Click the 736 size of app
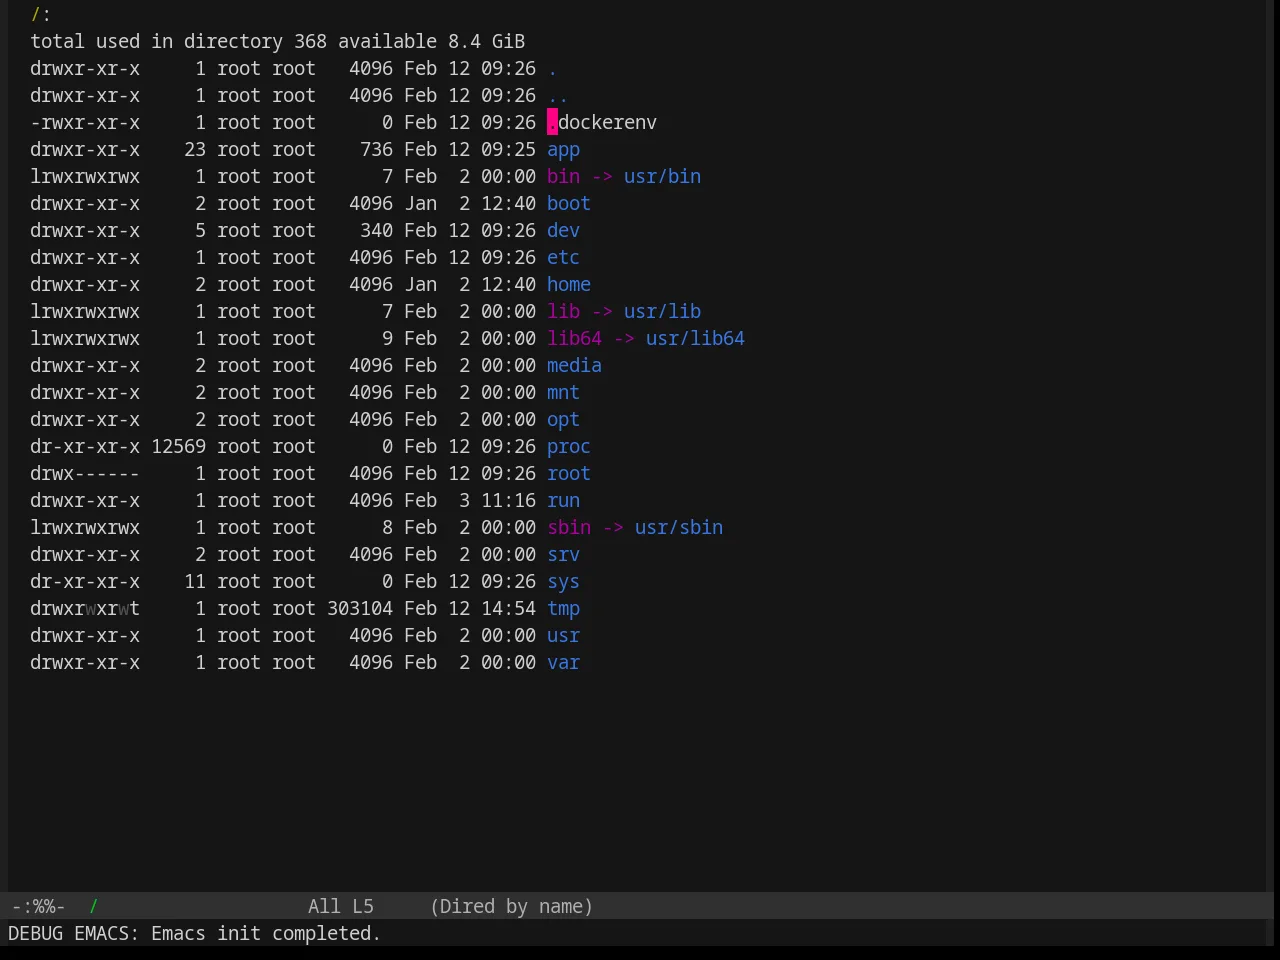 pos(377,150)
